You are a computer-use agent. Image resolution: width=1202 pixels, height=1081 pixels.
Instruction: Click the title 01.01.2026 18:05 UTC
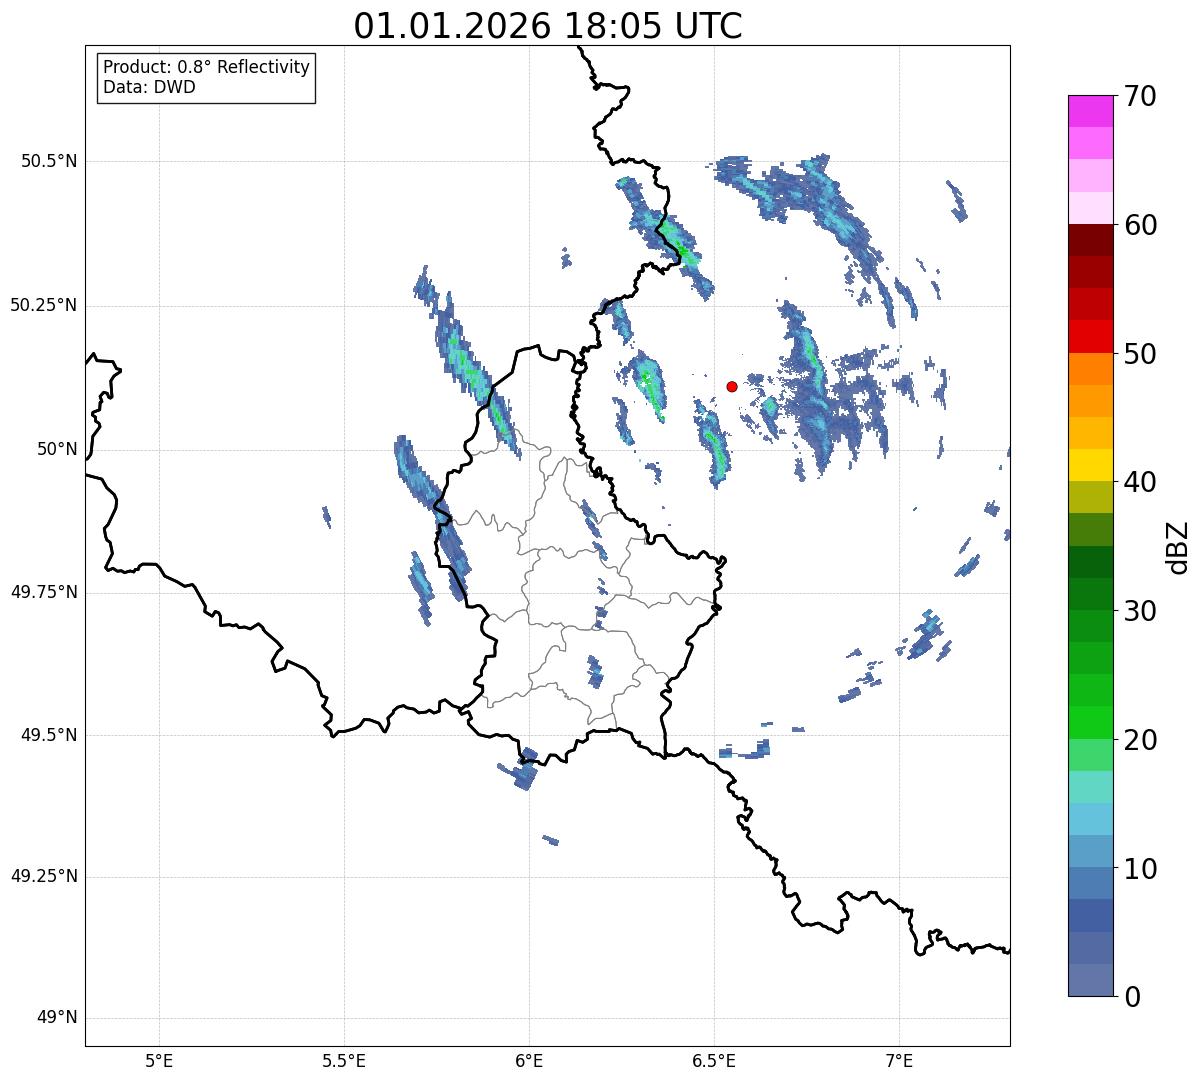point(548,26)
